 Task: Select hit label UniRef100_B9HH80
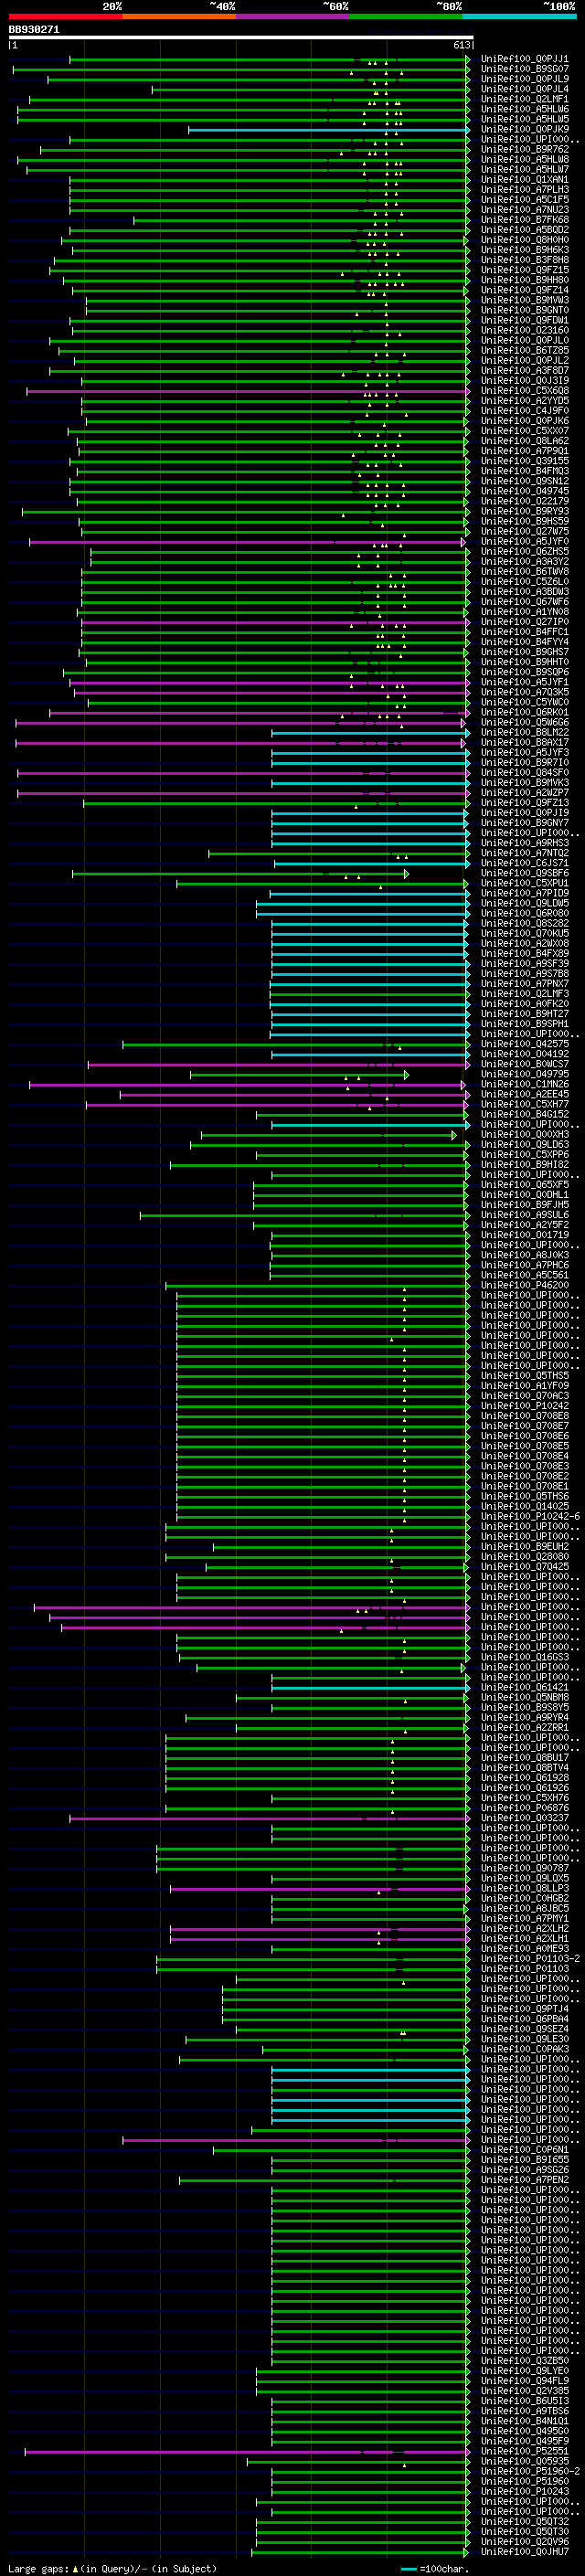click(x=524, y=280)
